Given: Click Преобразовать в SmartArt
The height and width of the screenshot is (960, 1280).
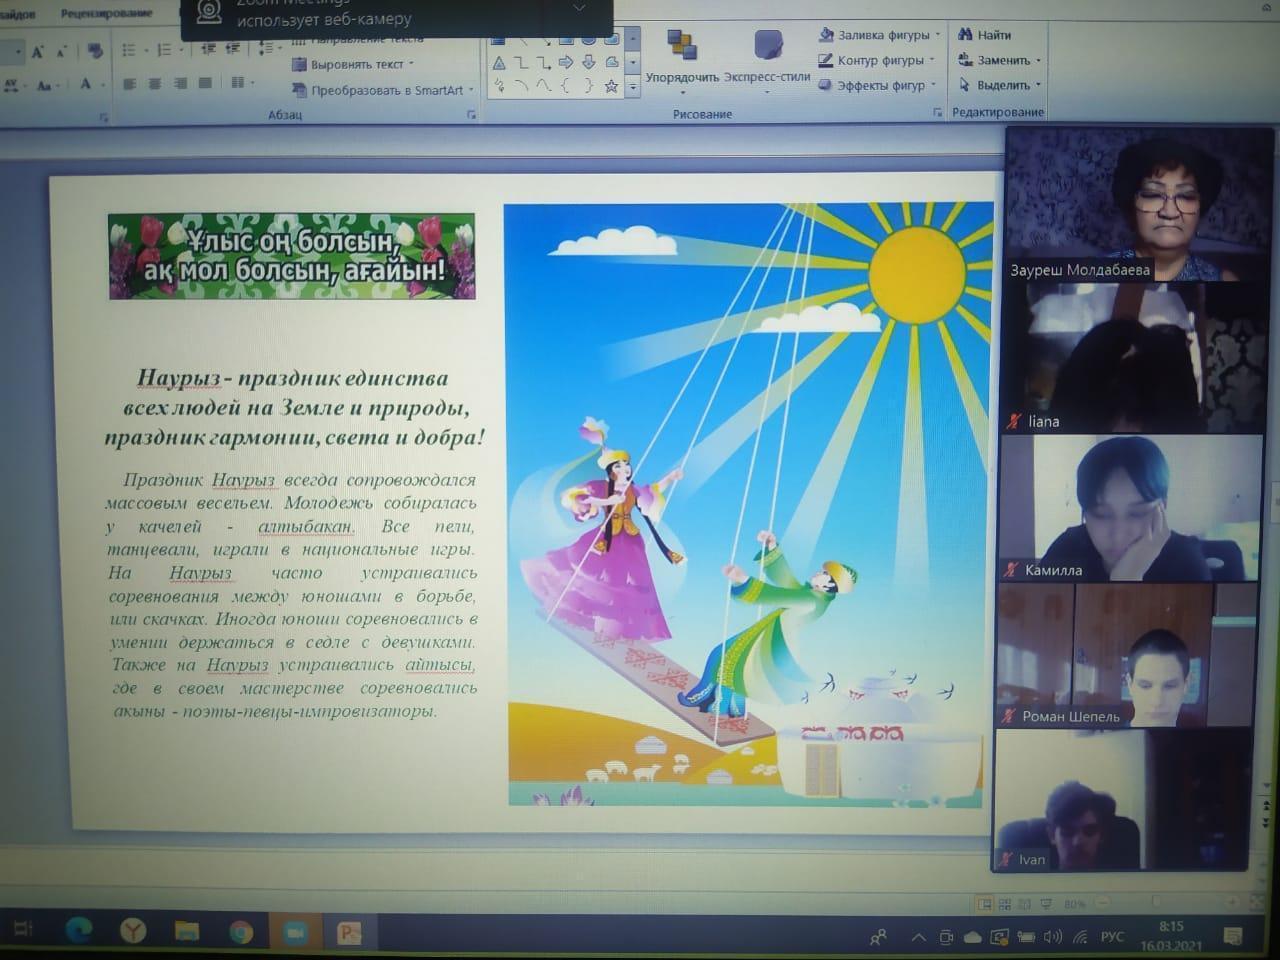Looking at the screenshot, I should [383, 90].
